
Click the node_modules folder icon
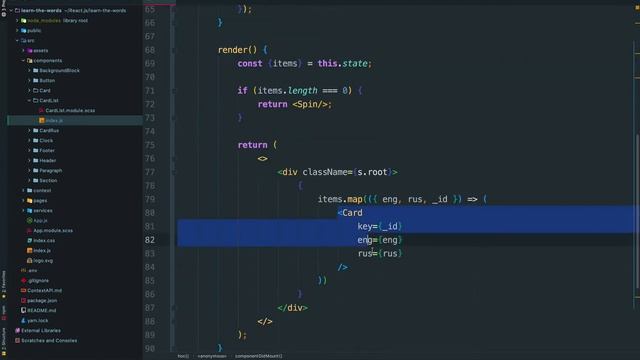(24, 20)
